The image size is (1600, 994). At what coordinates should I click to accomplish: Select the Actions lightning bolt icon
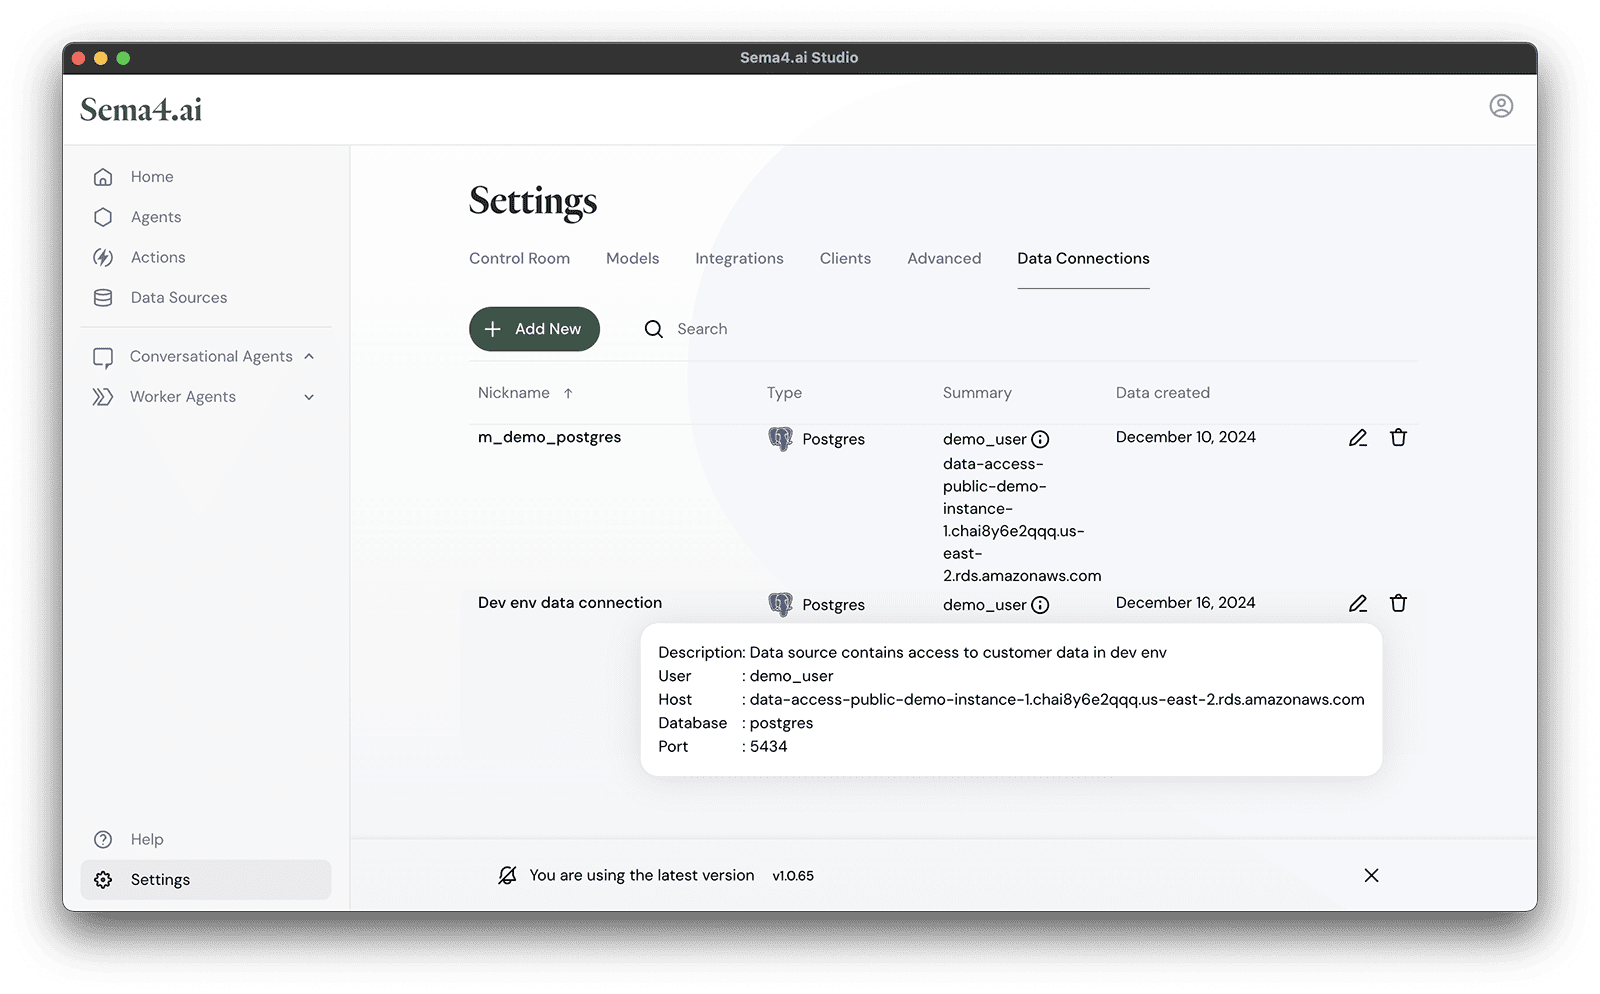click(x=104, y=257)
